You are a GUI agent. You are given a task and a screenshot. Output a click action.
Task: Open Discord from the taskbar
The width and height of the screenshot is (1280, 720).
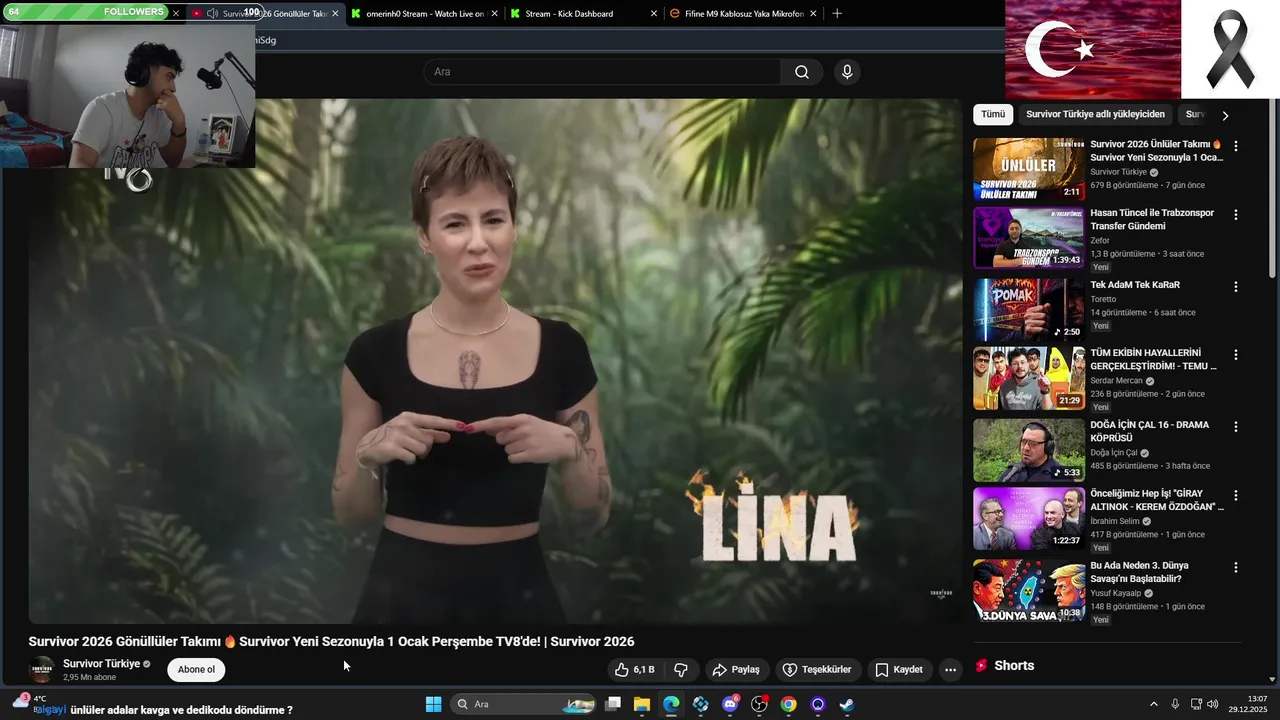pos(730,704)
